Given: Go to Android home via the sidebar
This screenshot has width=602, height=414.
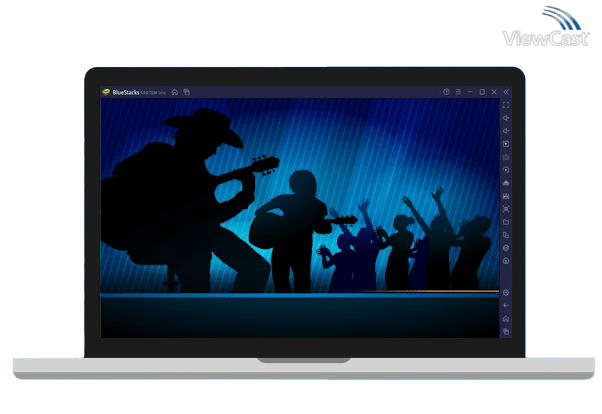Looking at the screenshot, I should click(506, 319).
